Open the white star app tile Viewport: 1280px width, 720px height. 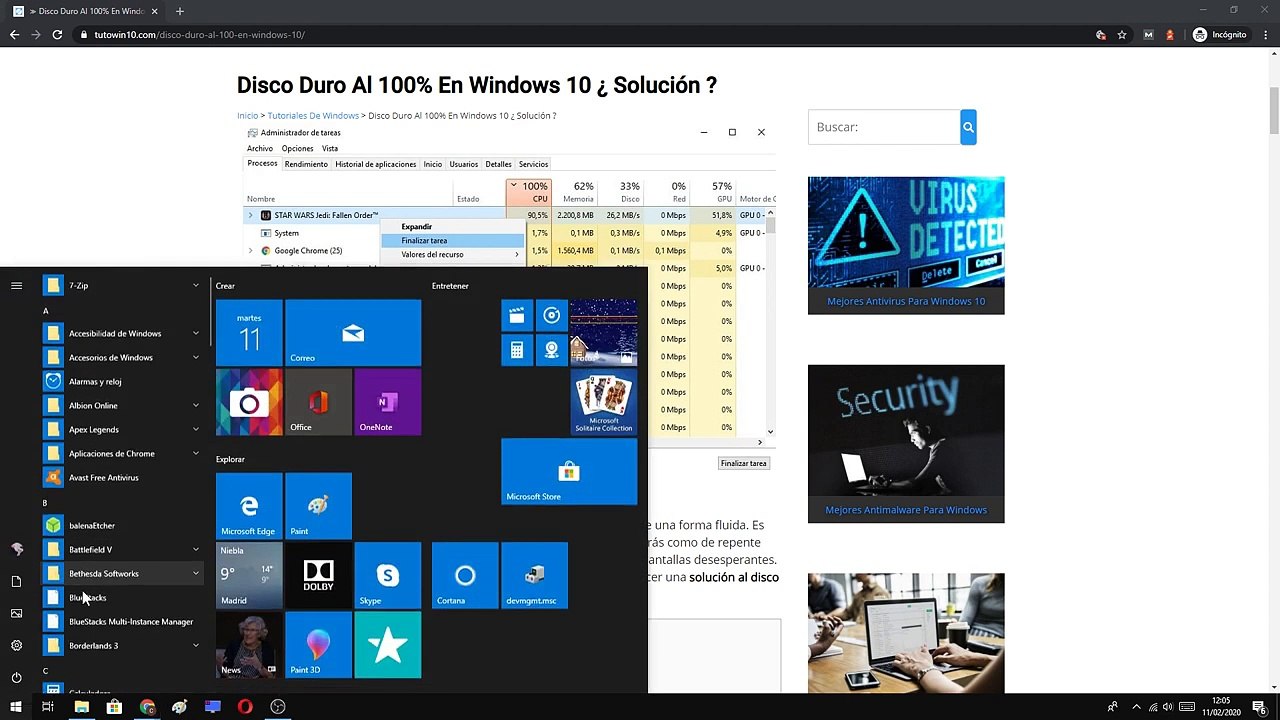tap(387, 644)
